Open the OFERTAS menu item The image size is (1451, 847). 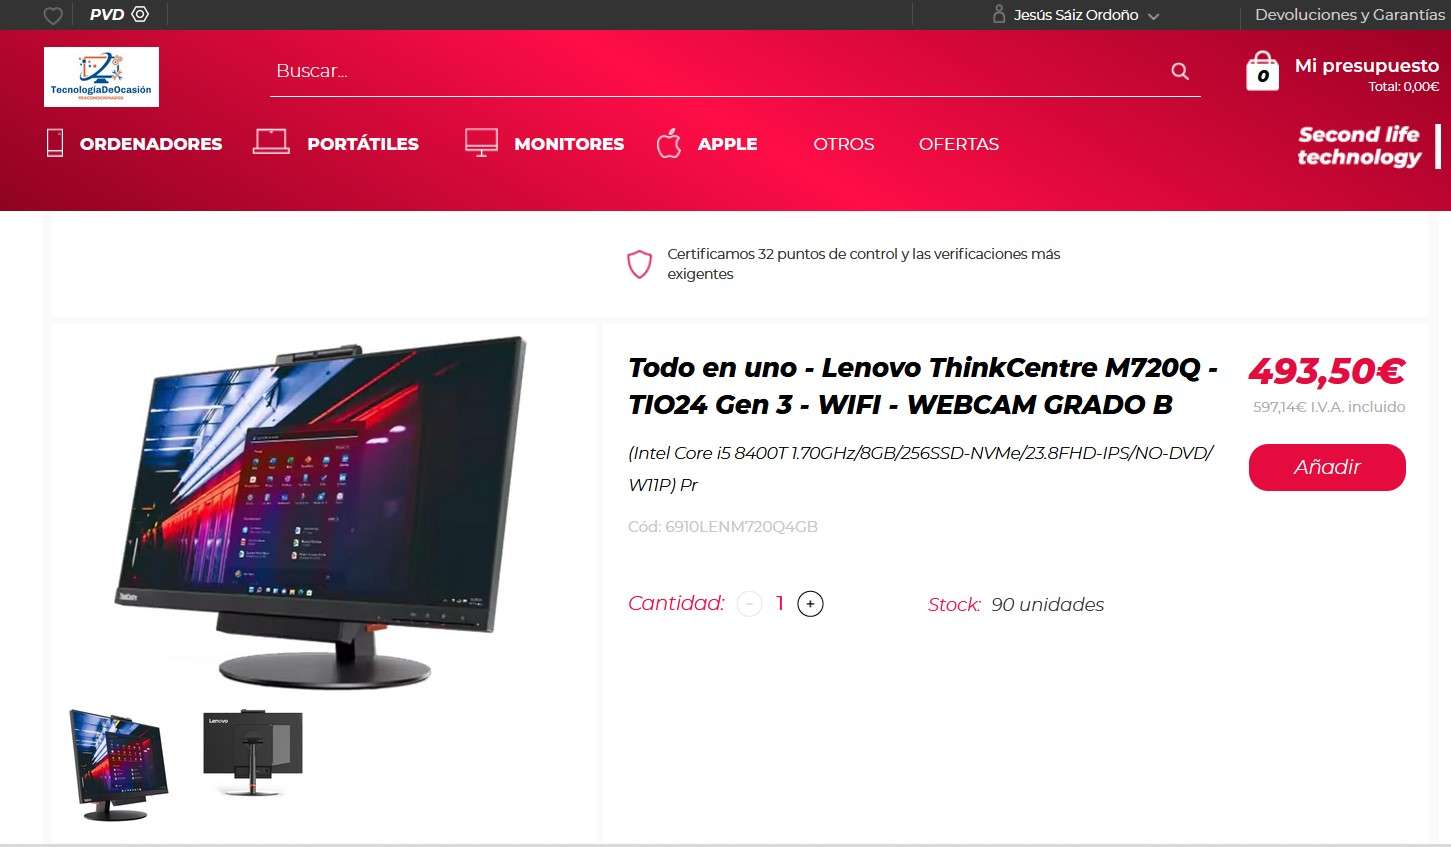click(x=958, y=144)
